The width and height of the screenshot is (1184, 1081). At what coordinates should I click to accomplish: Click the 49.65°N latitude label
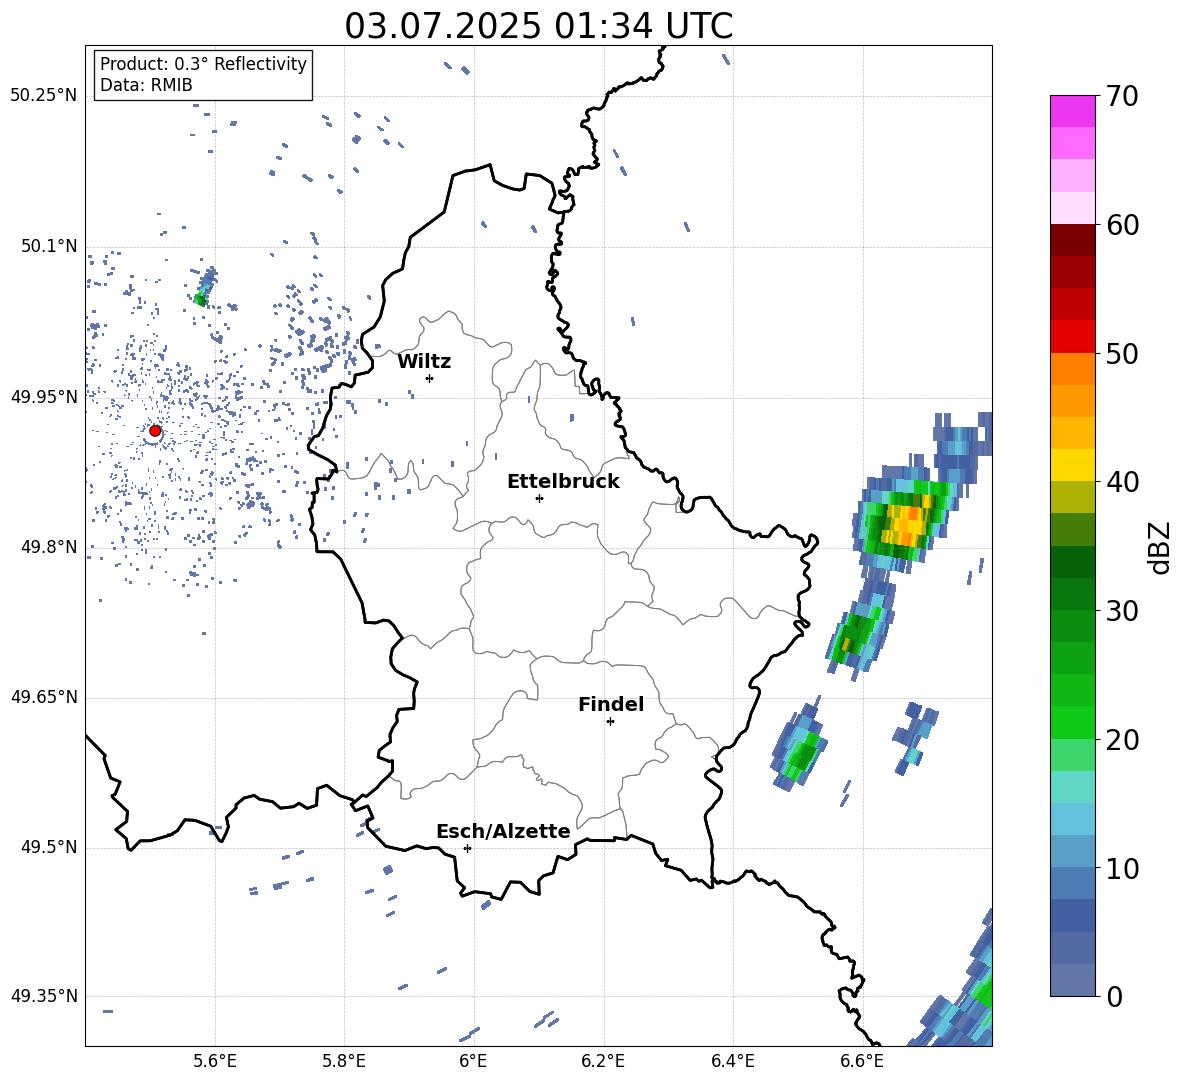[44, 697]
